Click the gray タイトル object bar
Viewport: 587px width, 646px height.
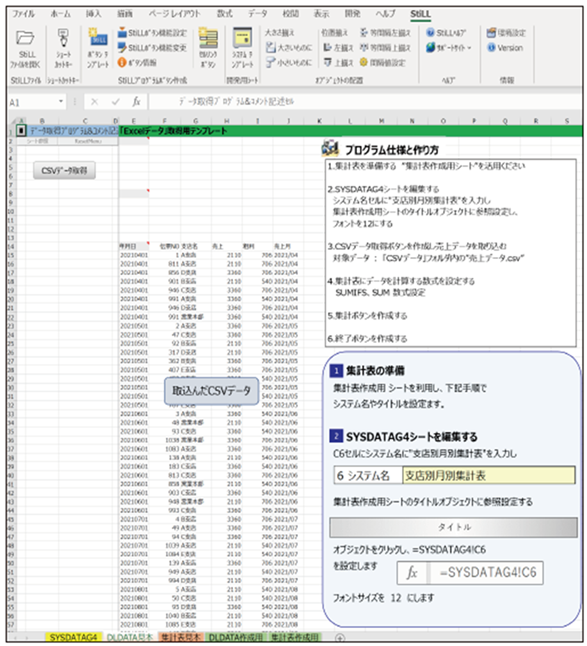[x=454, y=527]
